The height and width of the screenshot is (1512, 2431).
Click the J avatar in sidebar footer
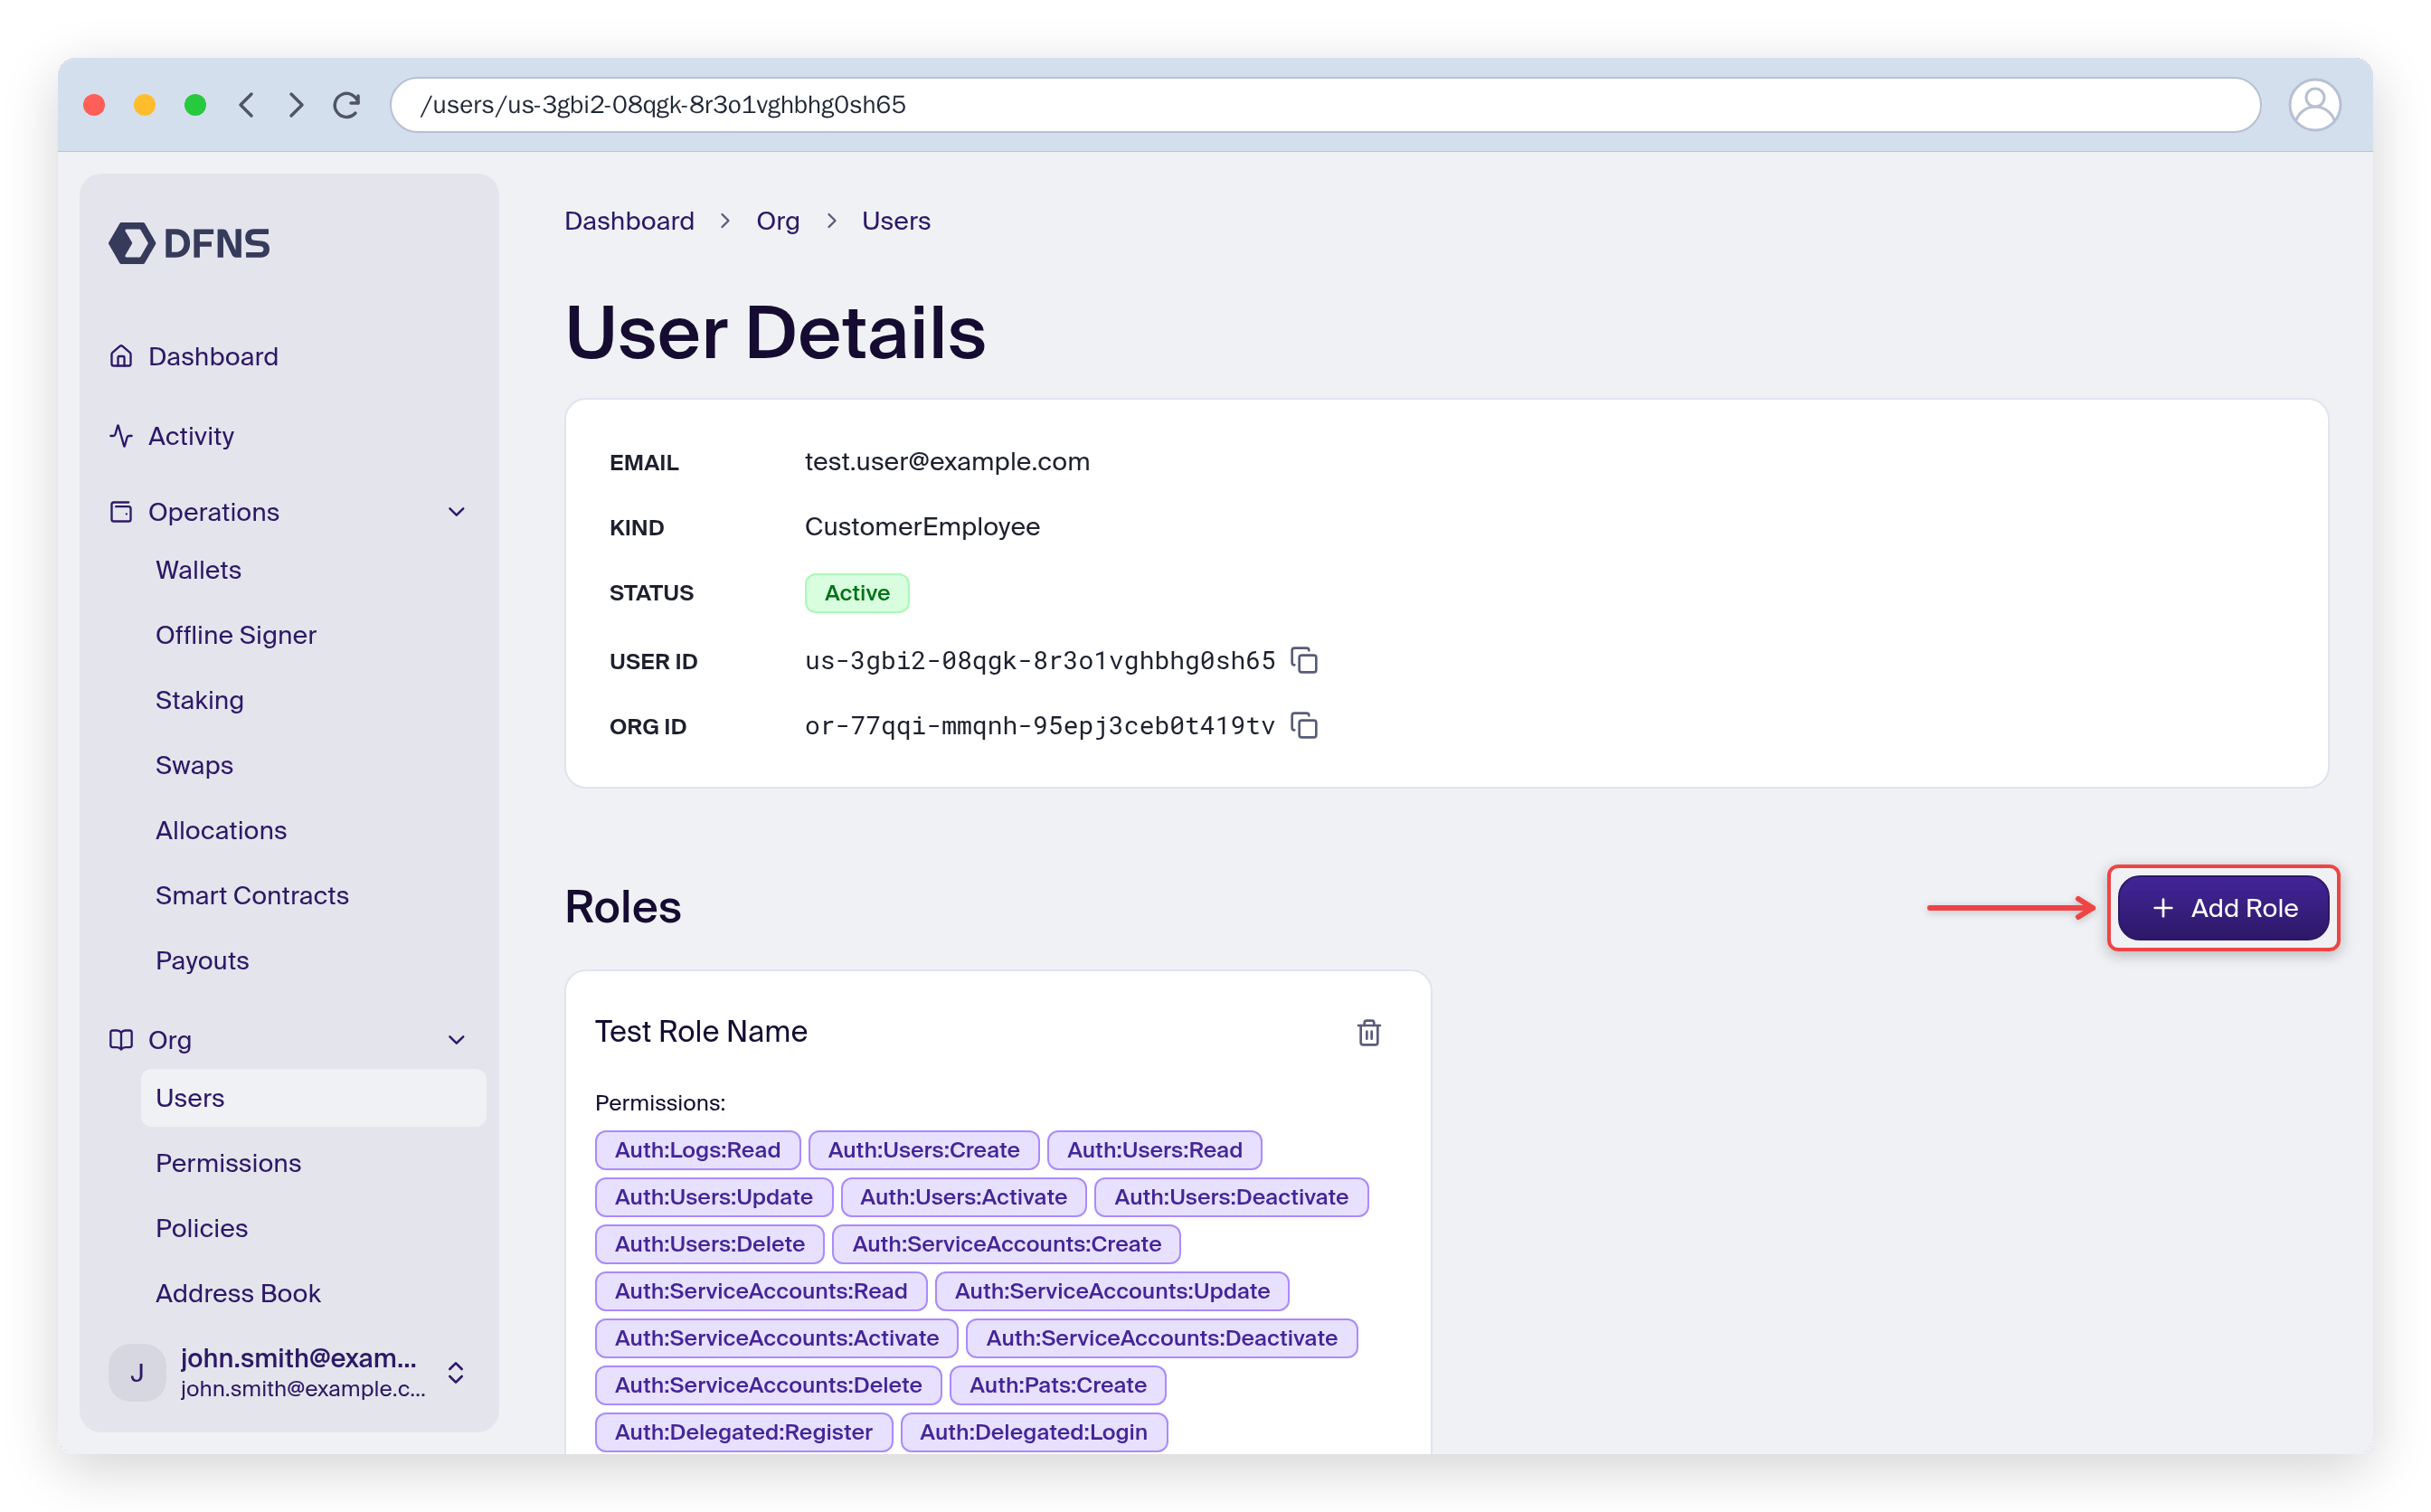[x=137, y=1373]
